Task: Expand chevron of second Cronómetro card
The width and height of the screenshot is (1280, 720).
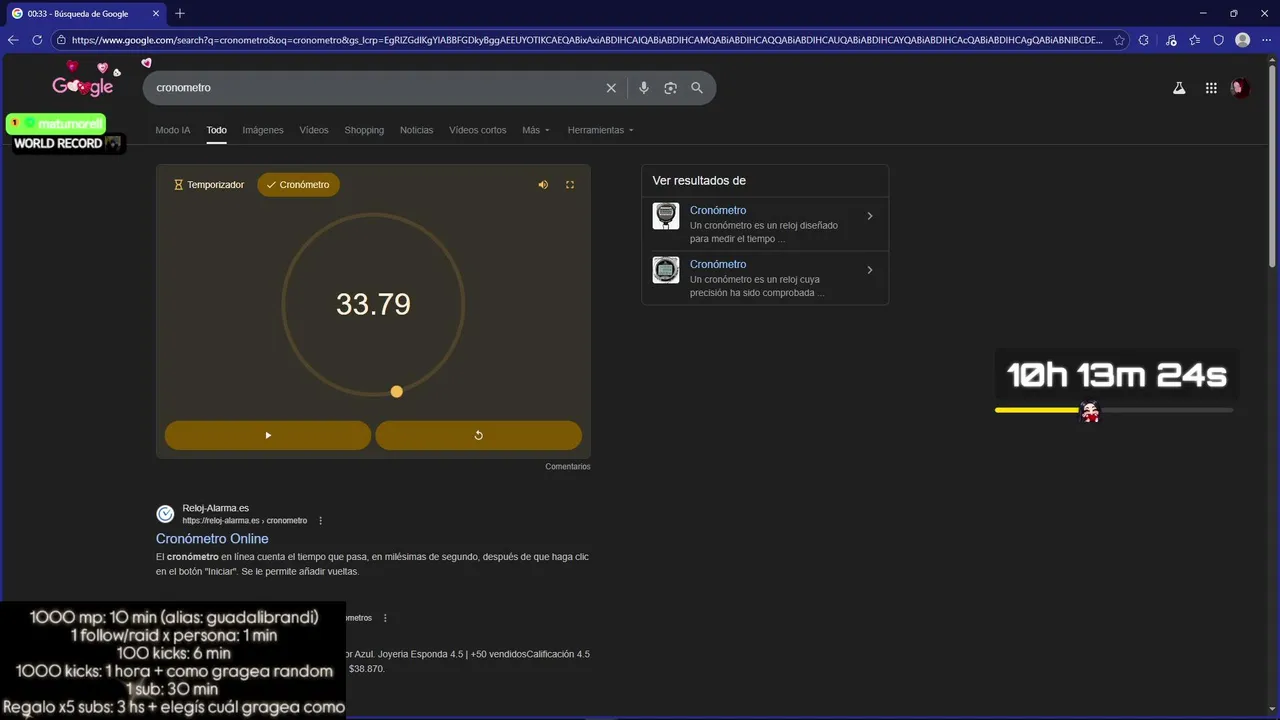Action: coord(870,270)
